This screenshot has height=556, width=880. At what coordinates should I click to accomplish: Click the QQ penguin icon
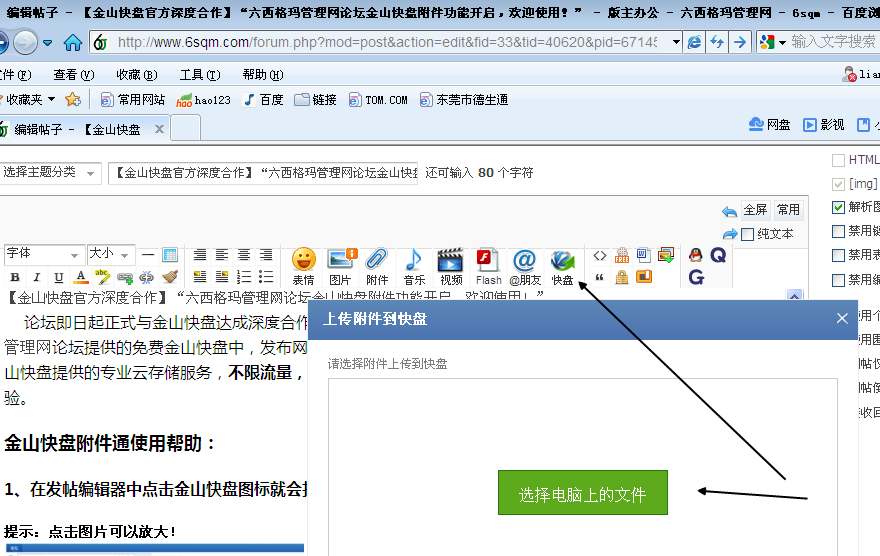pyautogui.click(x=695, y=255)
